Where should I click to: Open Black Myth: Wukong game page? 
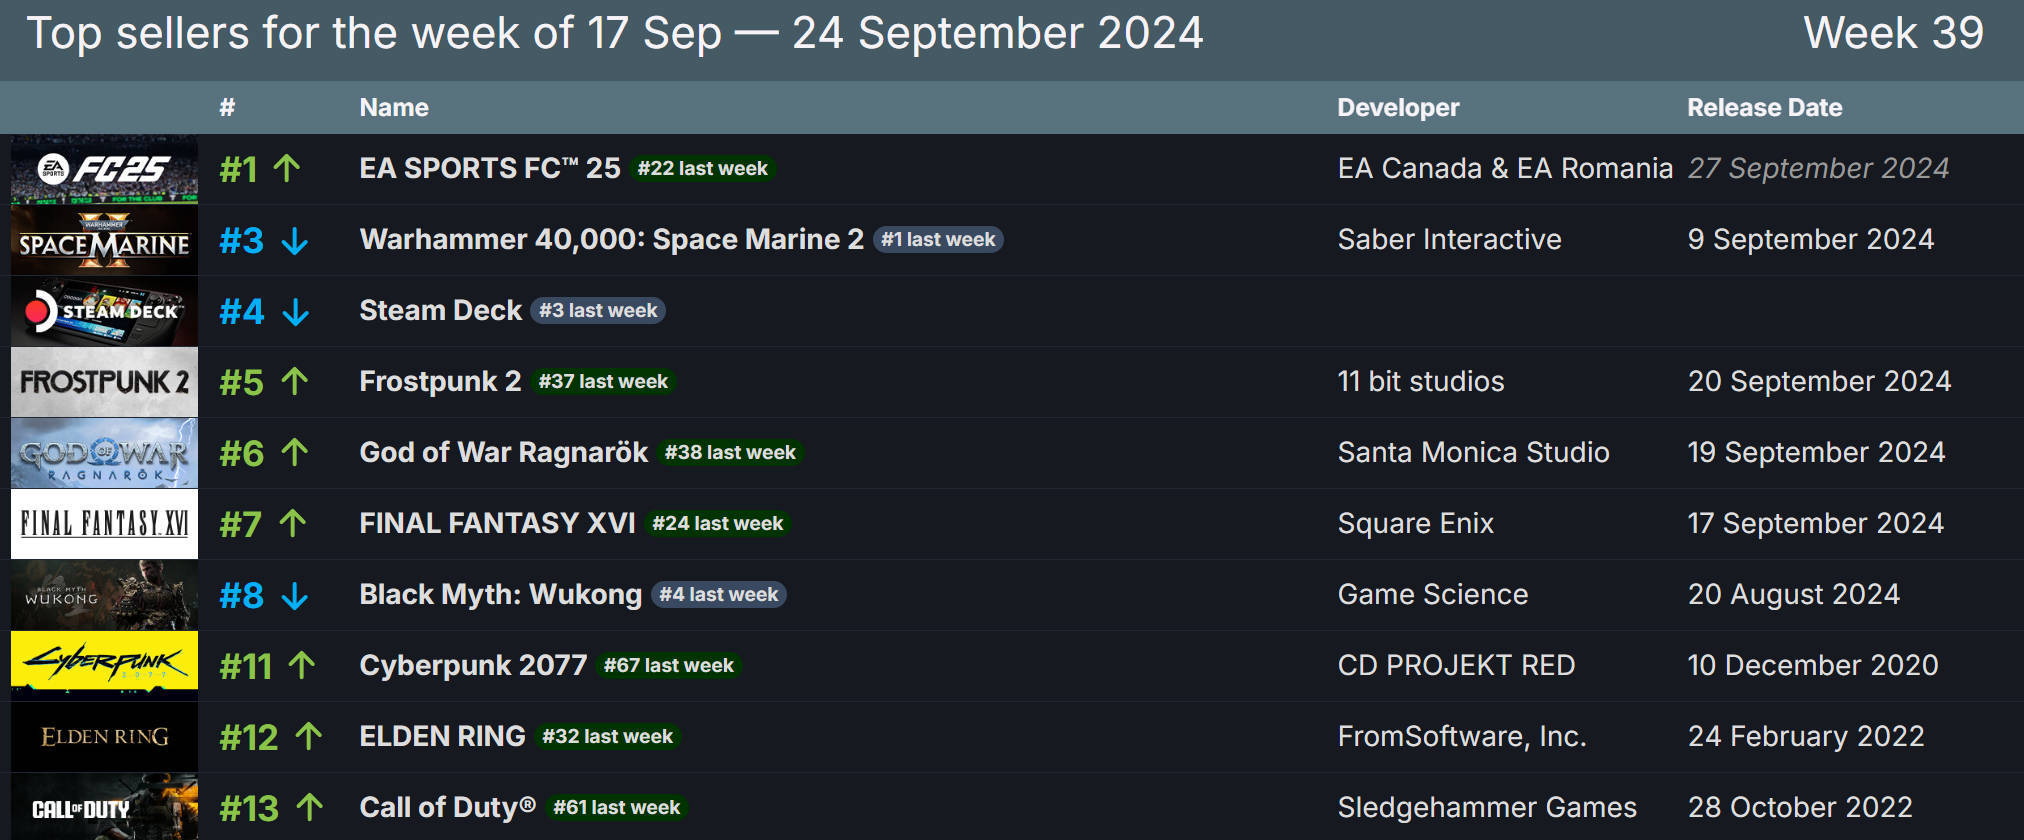click(x=500, y=594)
